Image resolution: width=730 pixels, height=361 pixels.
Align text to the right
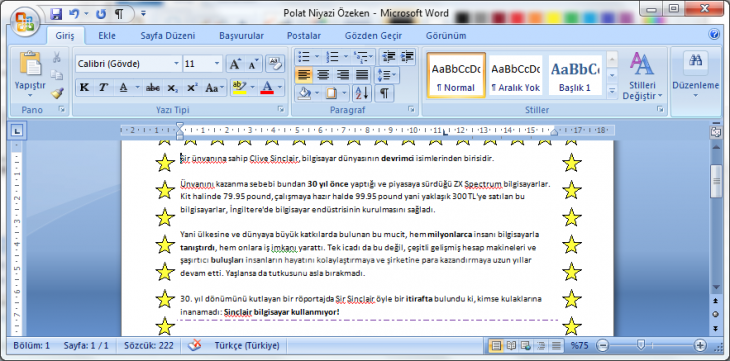[342, 75]
